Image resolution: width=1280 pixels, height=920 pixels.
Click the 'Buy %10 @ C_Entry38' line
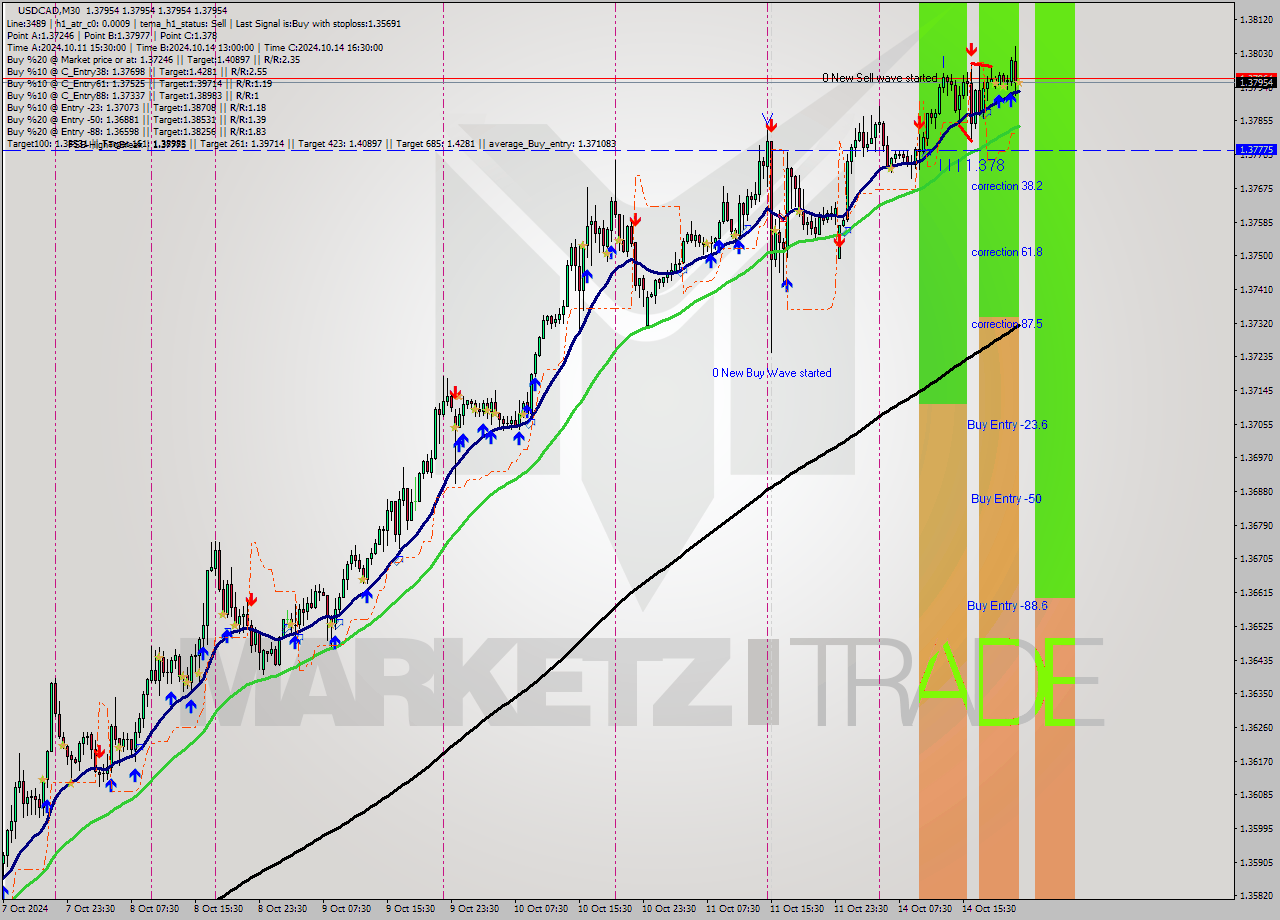136,71
